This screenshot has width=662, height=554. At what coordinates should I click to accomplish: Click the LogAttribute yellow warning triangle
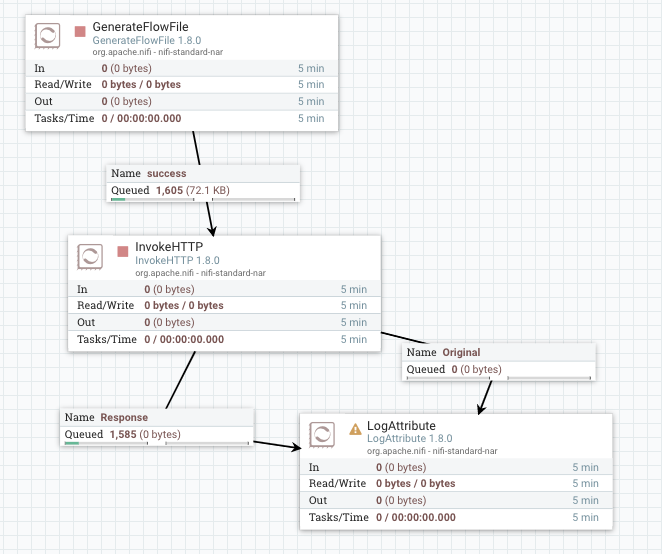[x=355, y=428]
